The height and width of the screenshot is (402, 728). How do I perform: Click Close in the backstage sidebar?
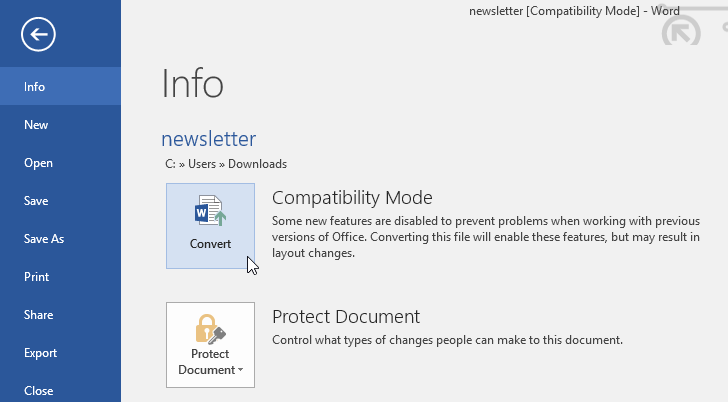(x=38, y=391)
